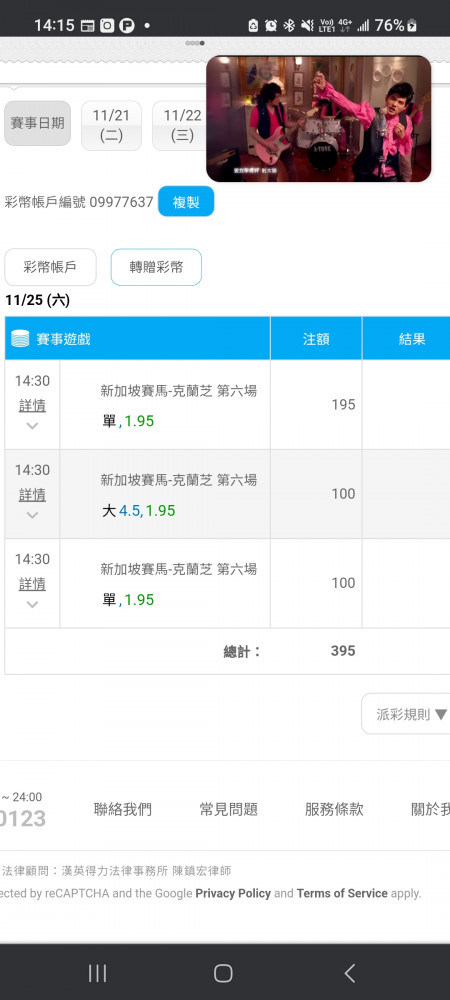Image resolution: width=450 pixels, height=1000 pixels.
Task: Tap the Bluetooth status bar icon
Action: pyautogui.click(x=289, y=26)
